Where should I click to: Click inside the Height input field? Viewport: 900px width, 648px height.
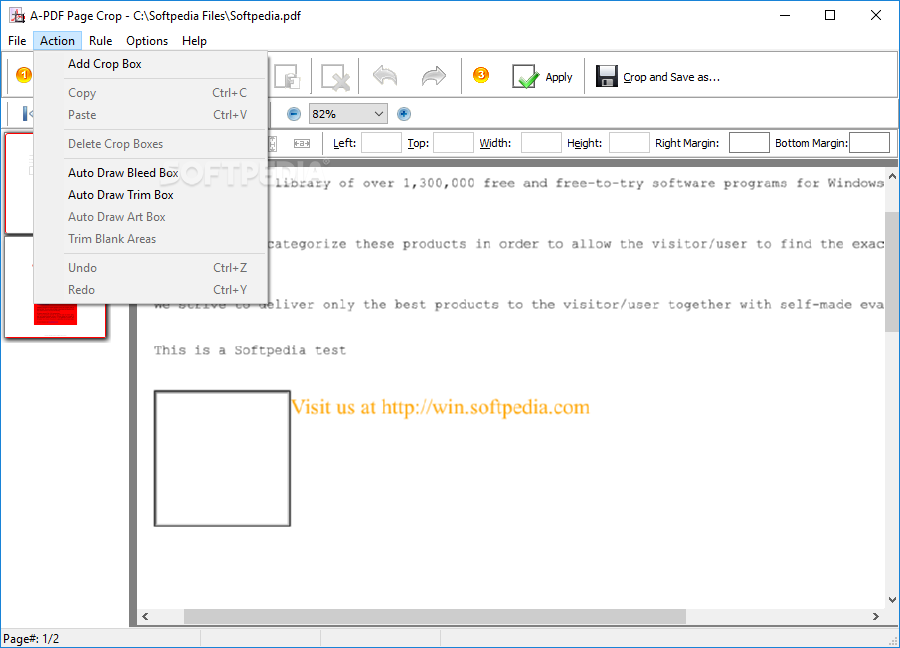pyautogui.click(x=629, y=142)
